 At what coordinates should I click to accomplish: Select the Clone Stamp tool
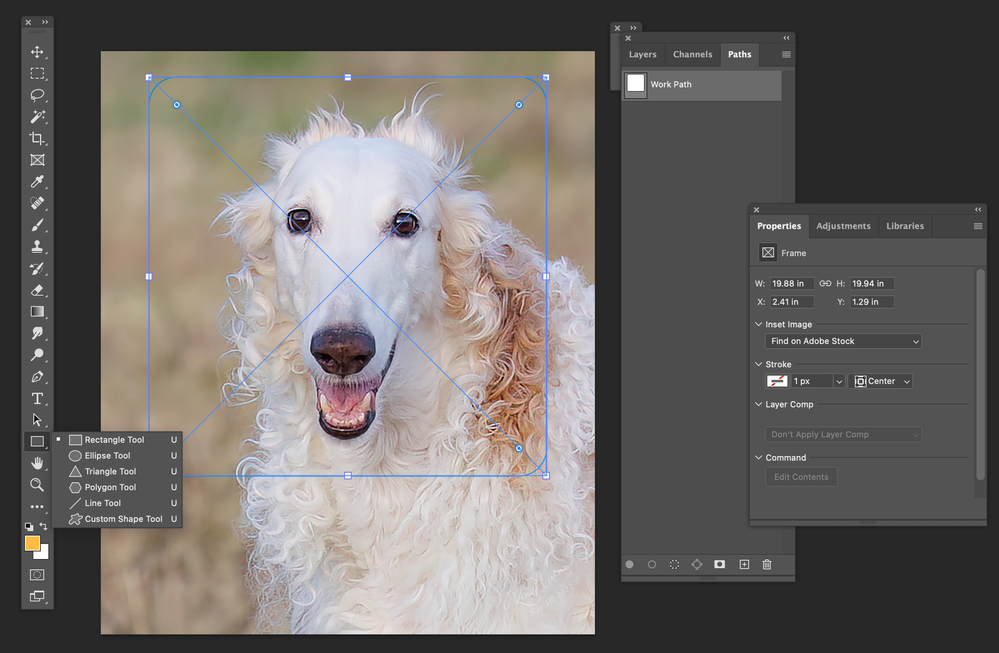pyautogui.click(x=37, y=247)
